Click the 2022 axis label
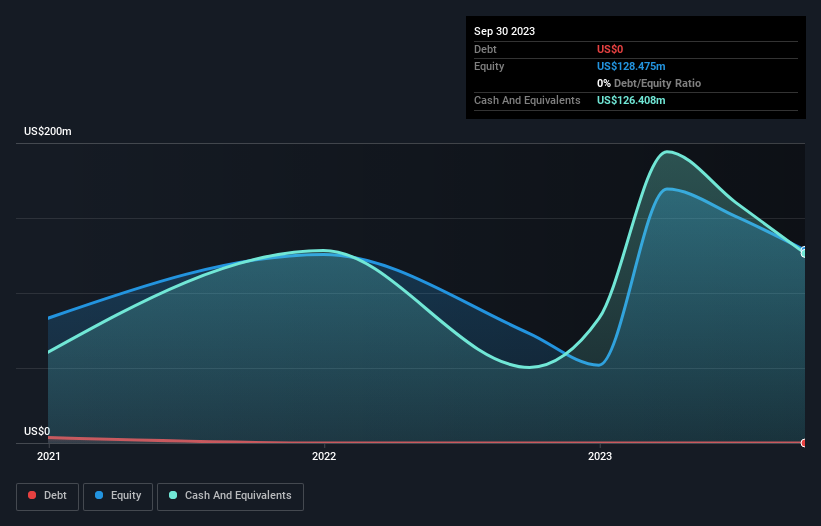Viewport: 821px width, 526px height. (x=324, y=456)
